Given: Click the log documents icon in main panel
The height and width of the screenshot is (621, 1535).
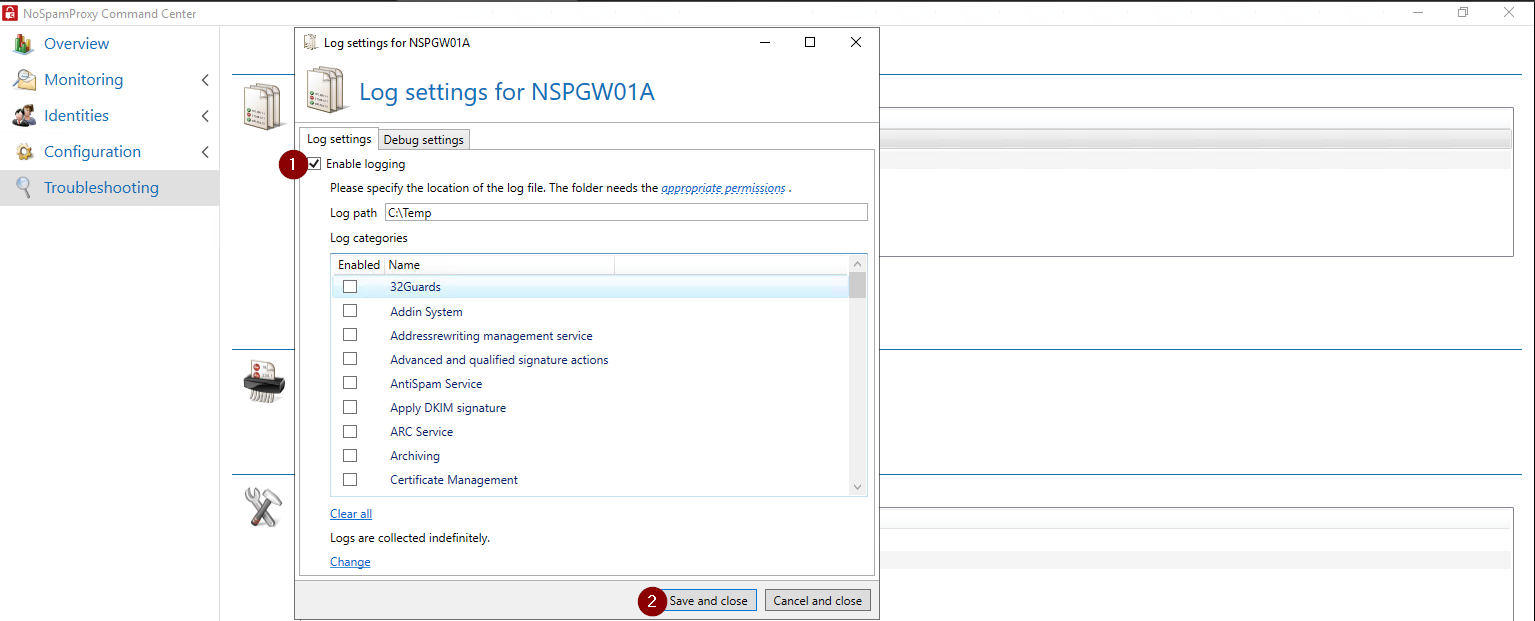Looking at the screenshot, I should [264, 106].
